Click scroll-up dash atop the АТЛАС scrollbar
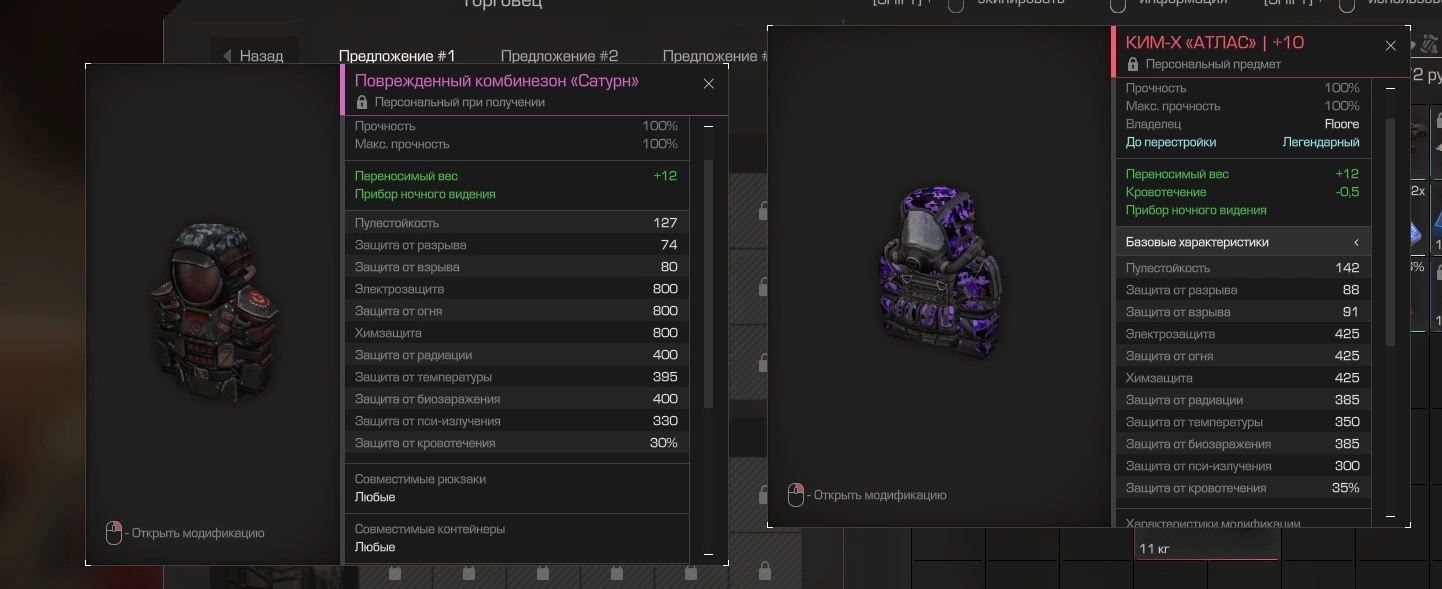 pos(1390,89)
